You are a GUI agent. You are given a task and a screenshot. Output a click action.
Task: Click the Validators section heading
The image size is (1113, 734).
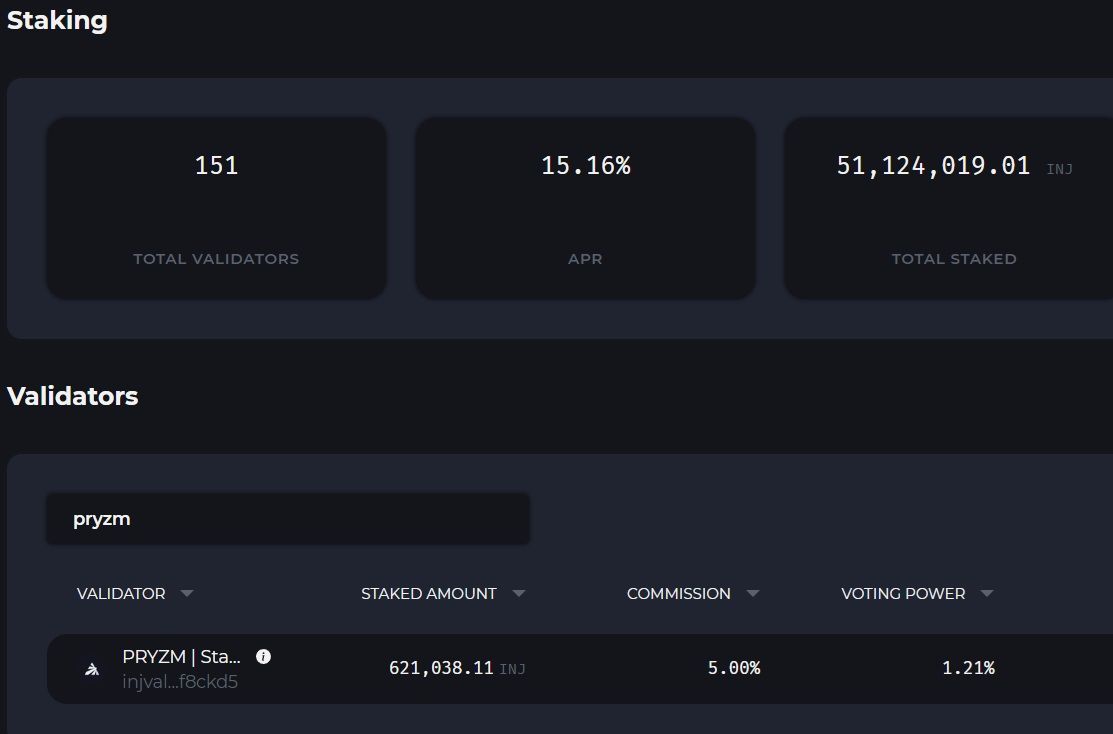(x=72, y=396)
